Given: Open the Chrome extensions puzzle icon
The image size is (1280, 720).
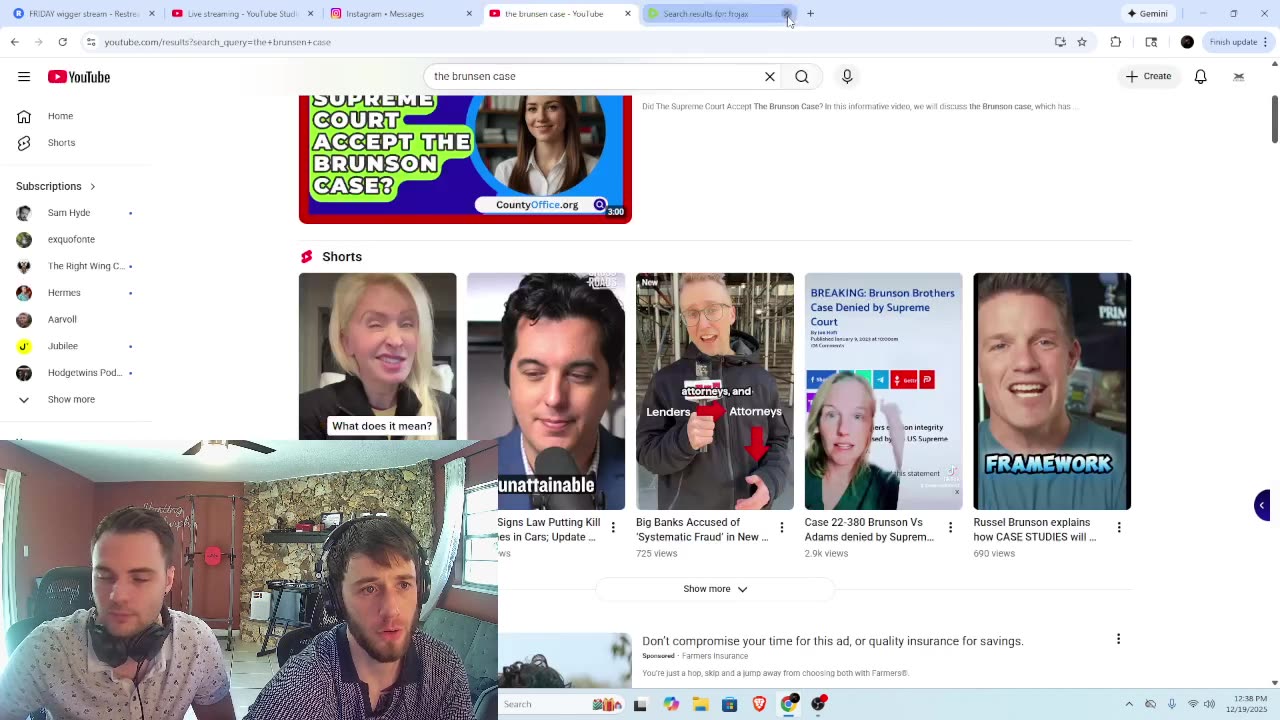Looking at the screenshot, I should pos(1116,42).
